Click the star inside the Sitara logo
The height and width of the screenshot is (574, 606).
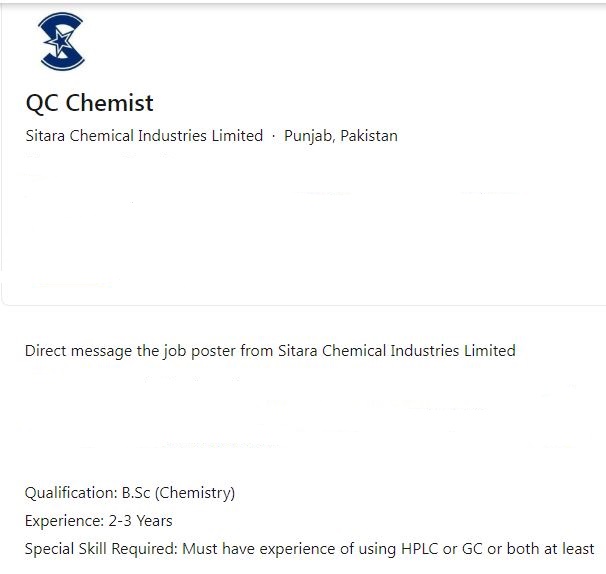click(61, 43)
